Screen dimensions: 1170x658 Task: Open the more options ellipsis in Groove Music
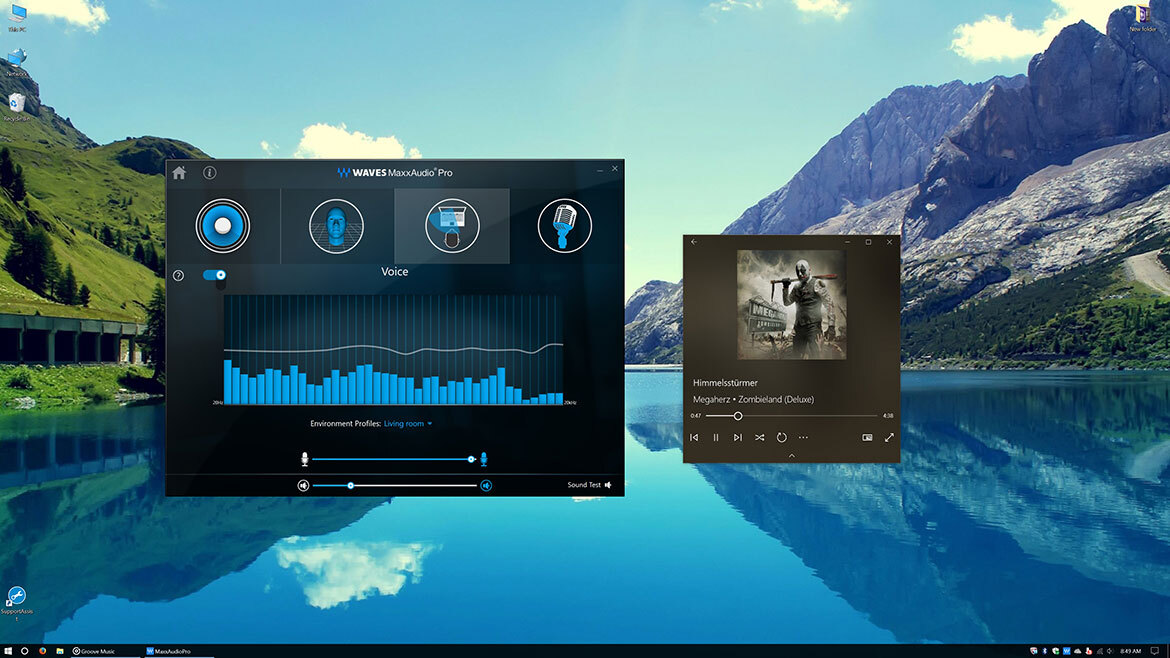(x=803, y=438)
